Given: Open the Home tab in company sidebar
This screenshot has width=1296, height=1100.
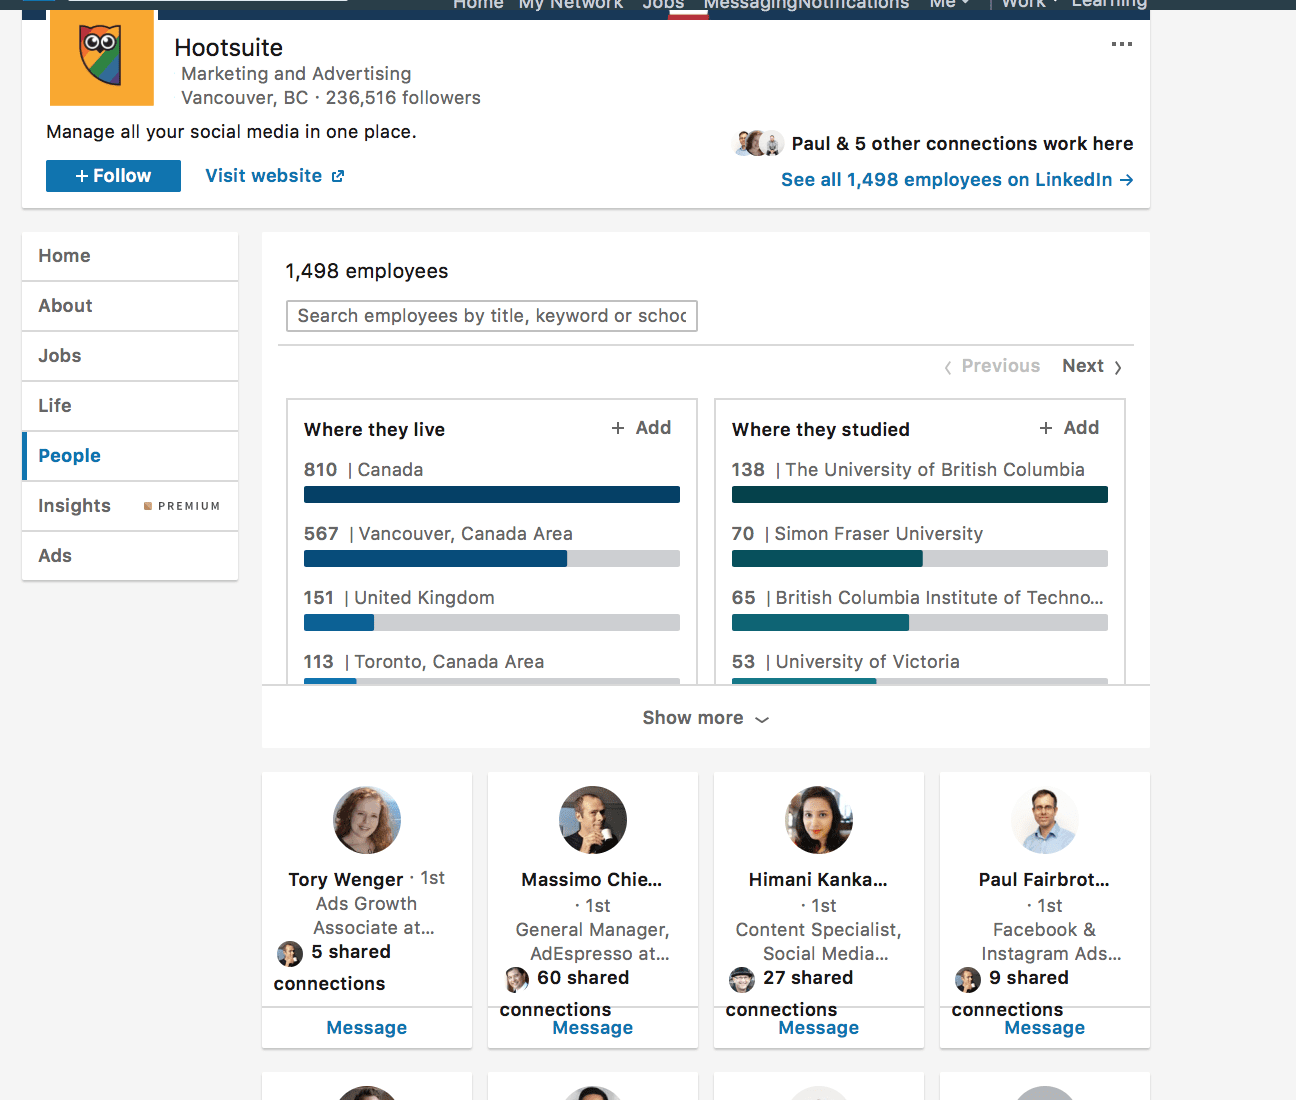Looking at the screenshot, I should (130, 256).
